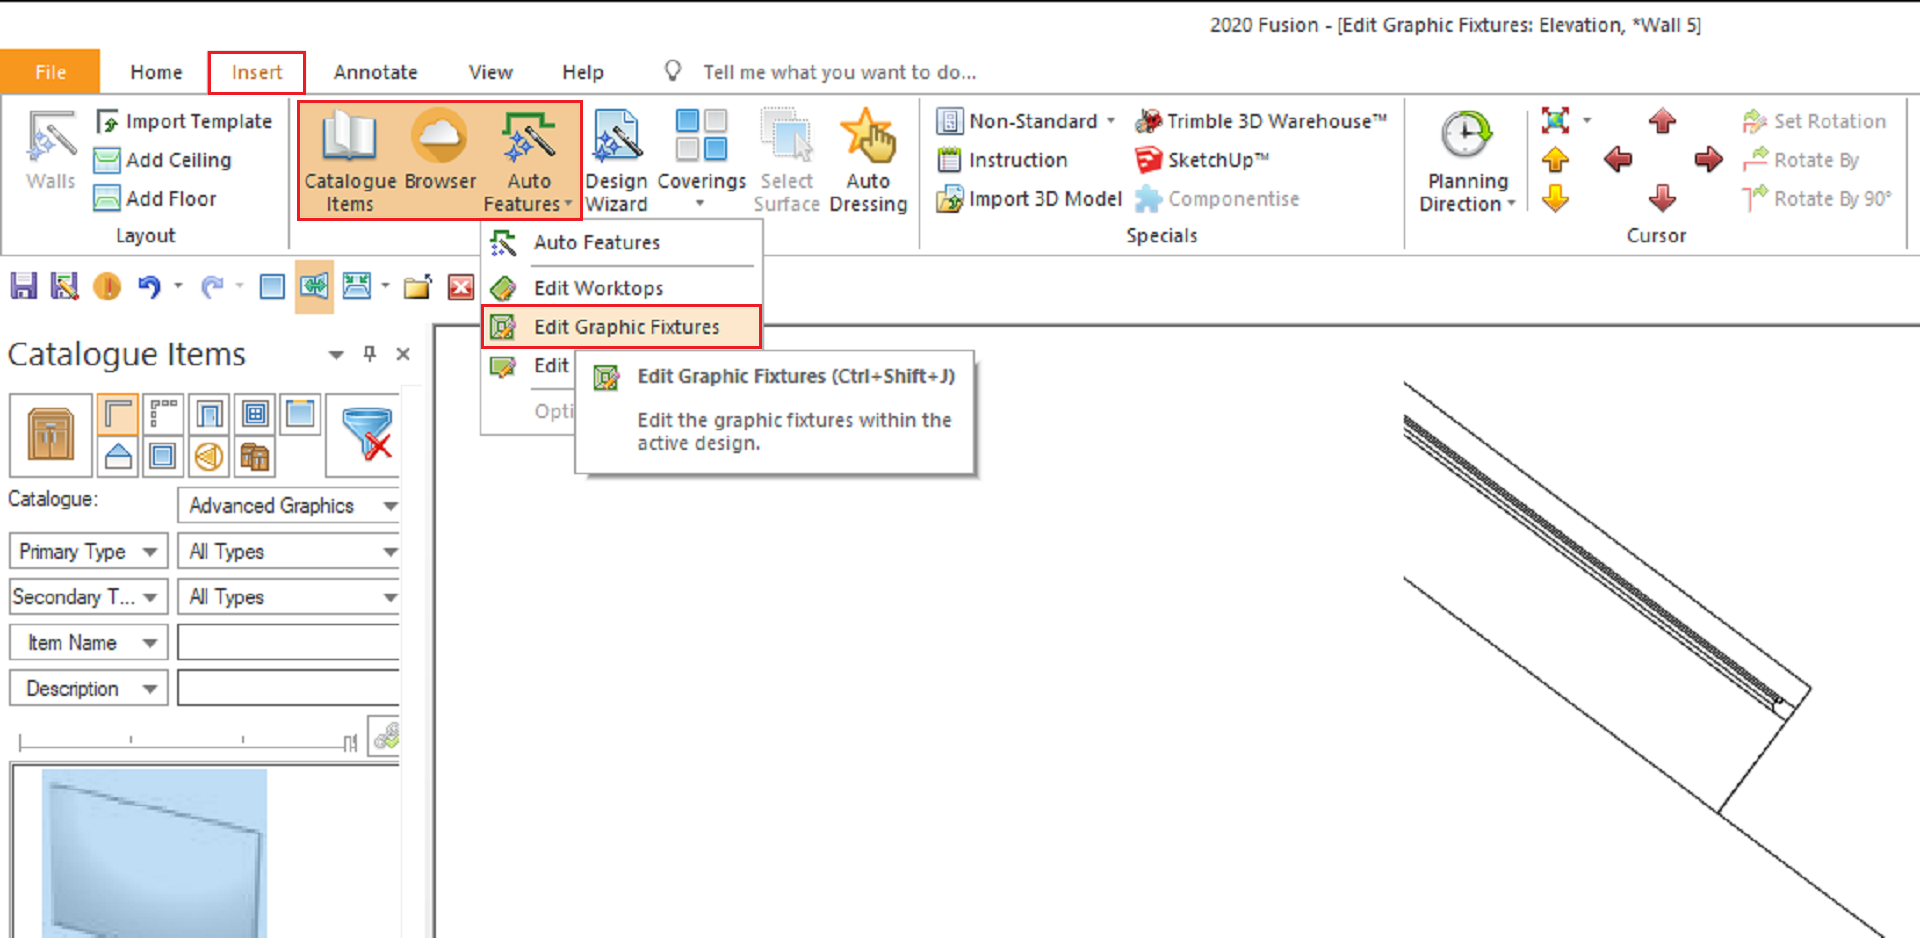Select Edit Worktops from the menu

point(598,288)
